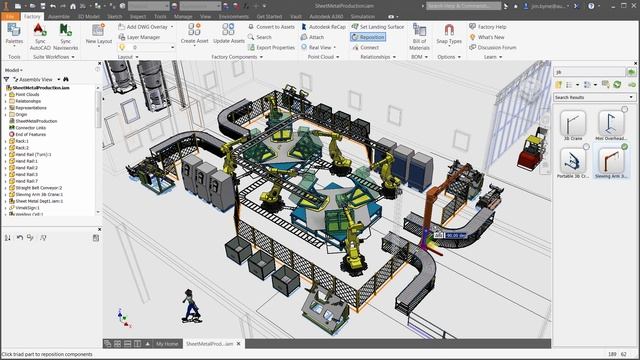Image resolution: width=640 pixels, height=360 pixels.
Task: Open What's New
Action: 487,37
